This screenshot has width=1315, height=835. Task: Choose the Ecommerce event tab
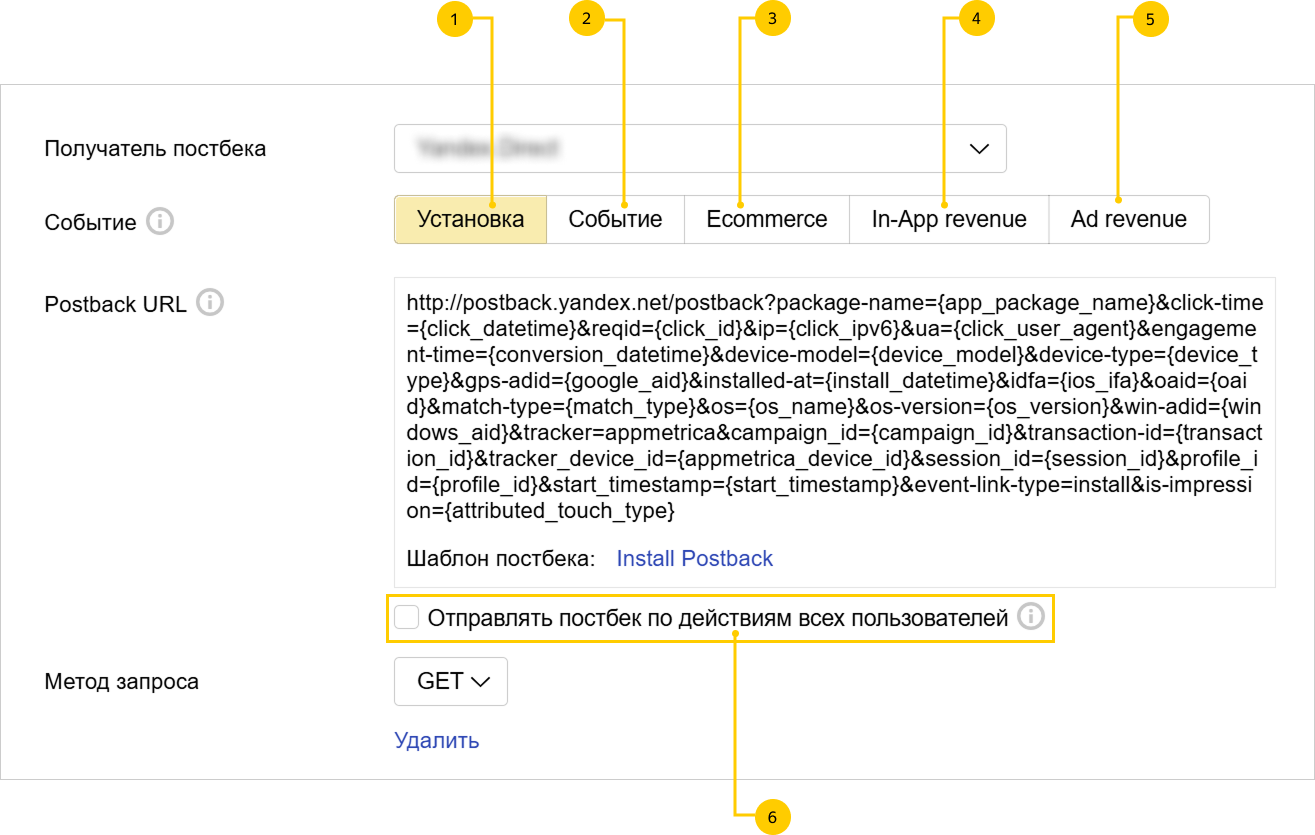766,220
